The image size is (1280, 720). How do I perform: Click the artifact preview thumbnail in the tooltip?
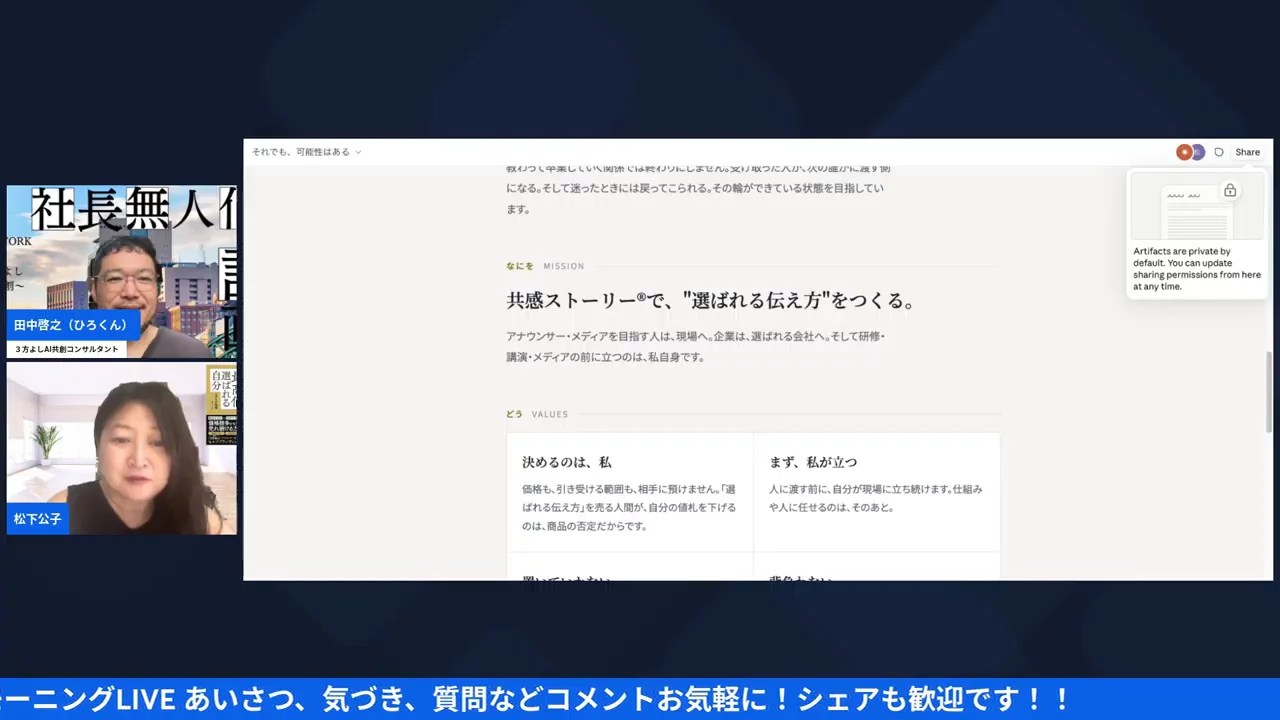point(1197,207)
